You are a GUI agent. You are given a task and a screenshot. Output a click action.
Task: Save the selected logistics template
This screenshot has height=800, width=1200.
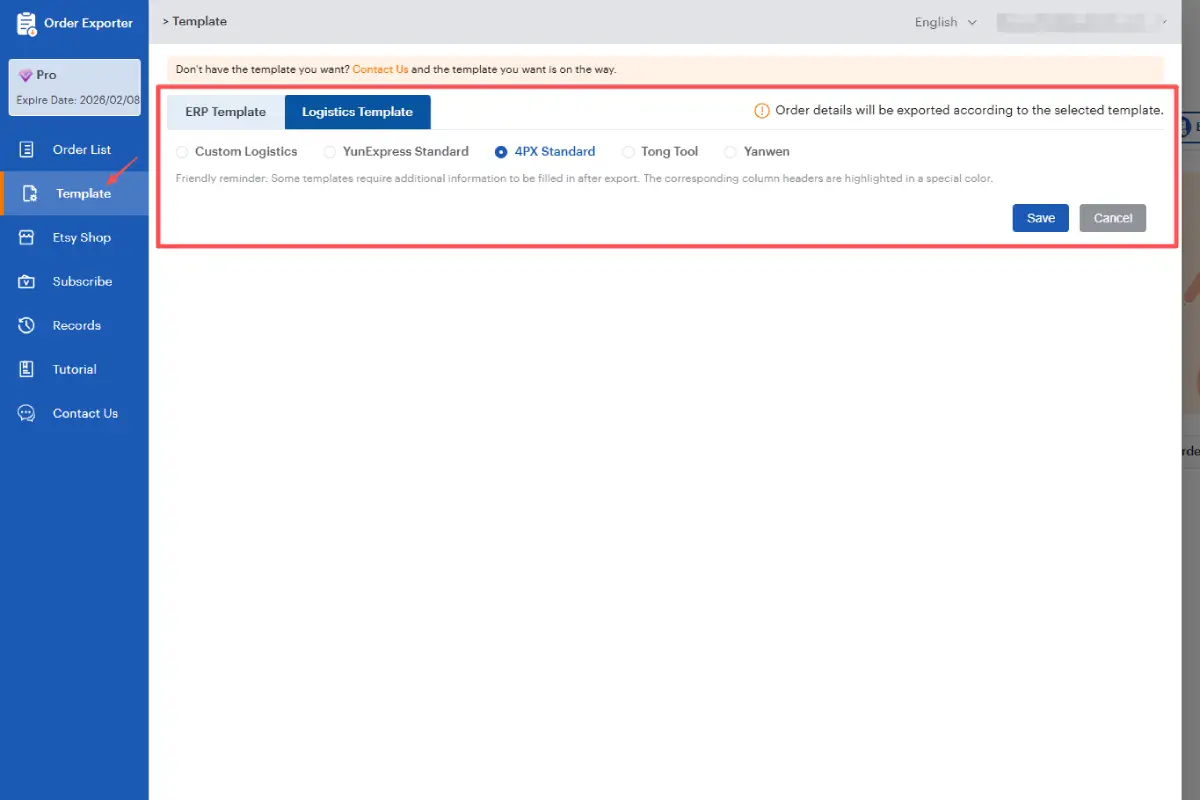pos(1040,217)
